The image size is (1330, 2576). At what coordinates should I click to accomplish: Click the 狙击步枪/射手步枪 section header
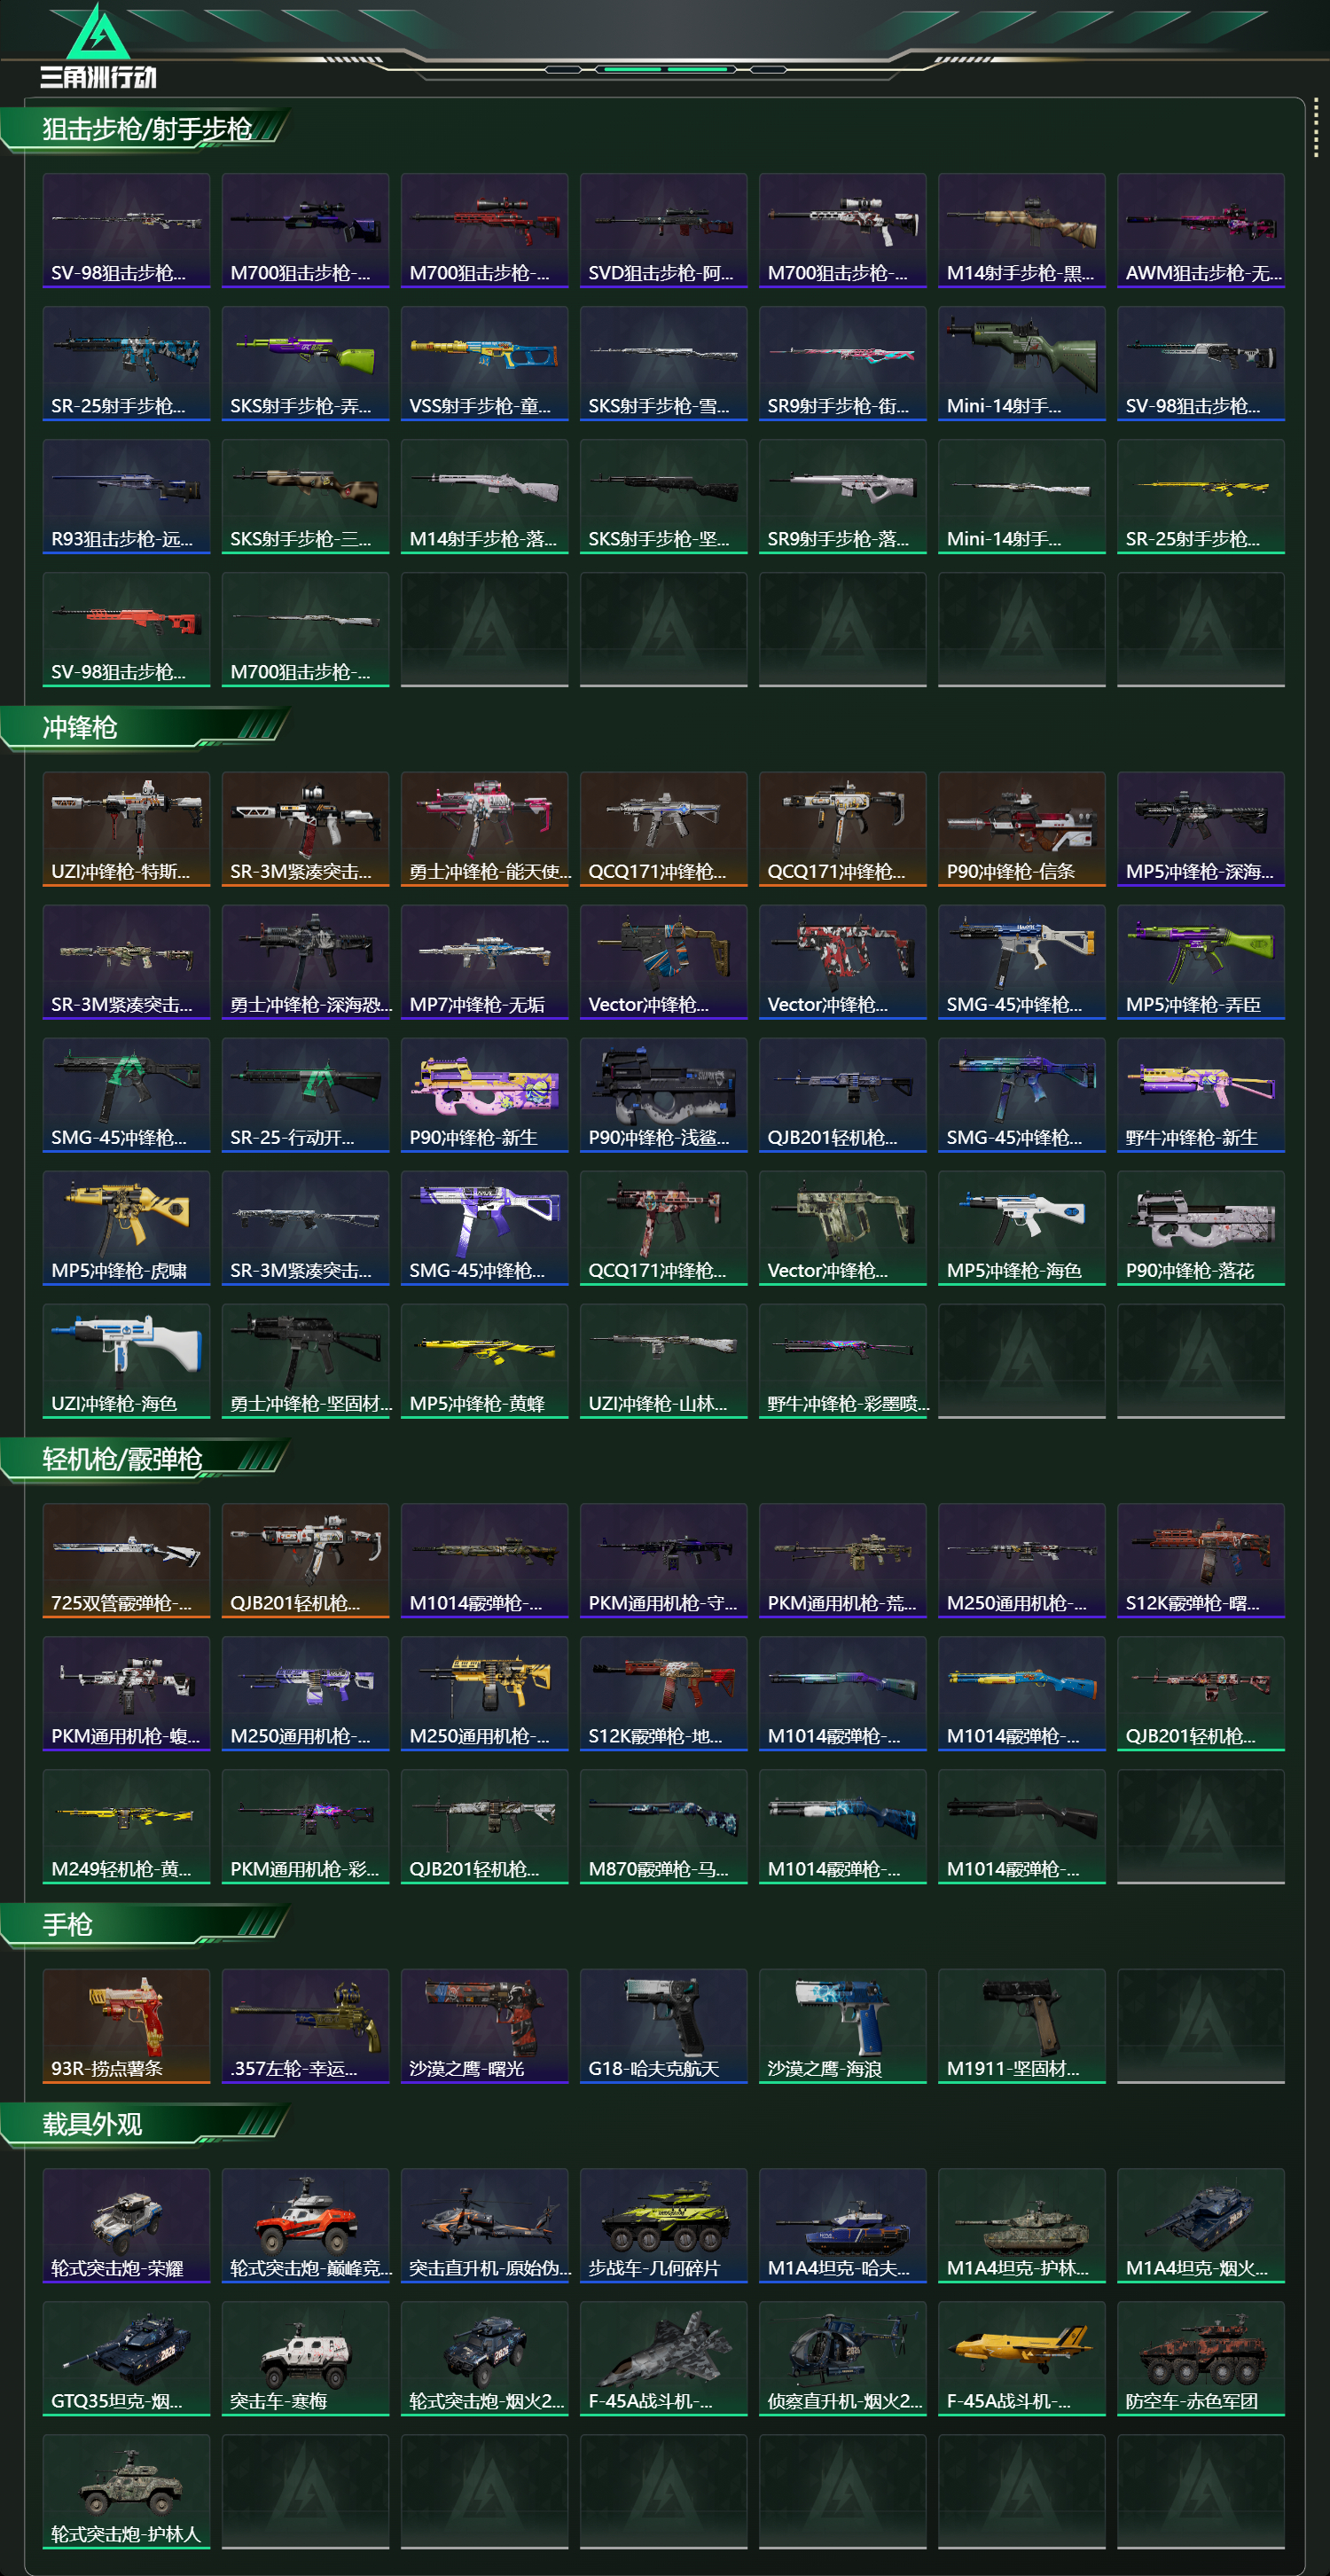[x=145, y=129]
